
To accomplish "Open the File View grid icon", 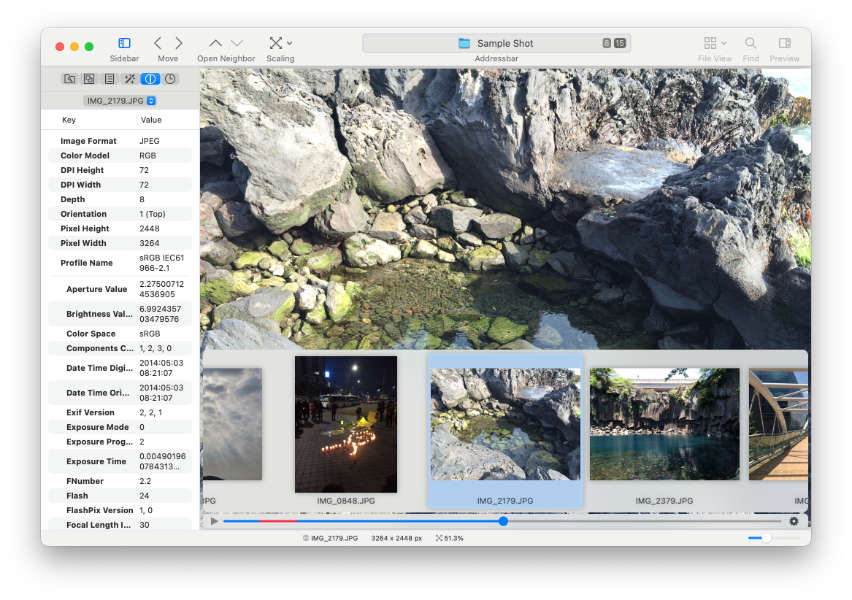I will click(x=710, y=43).
